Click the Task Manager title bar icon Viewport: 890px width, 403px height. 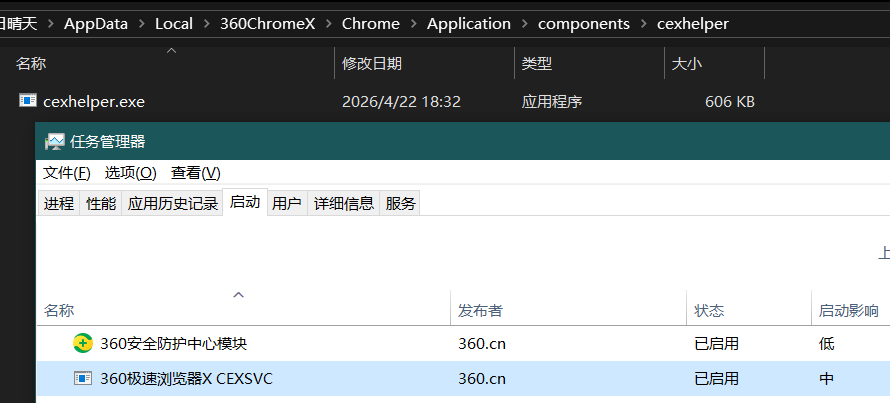tap(55, 141)
